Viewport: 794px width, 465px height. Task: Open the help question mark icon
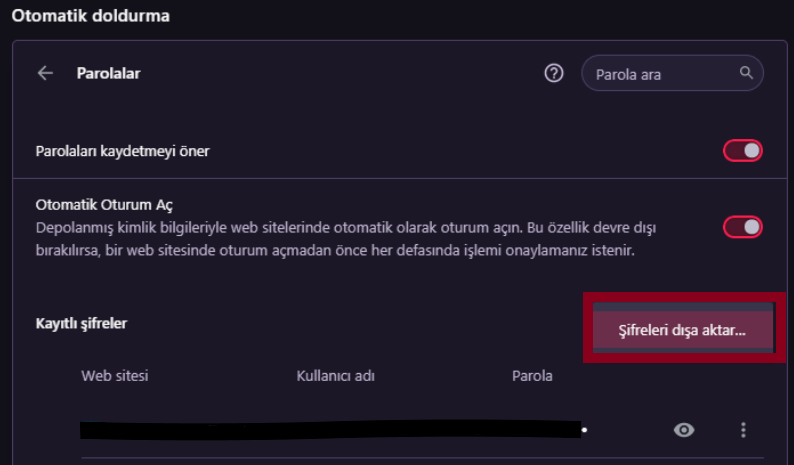click(554, 73)
